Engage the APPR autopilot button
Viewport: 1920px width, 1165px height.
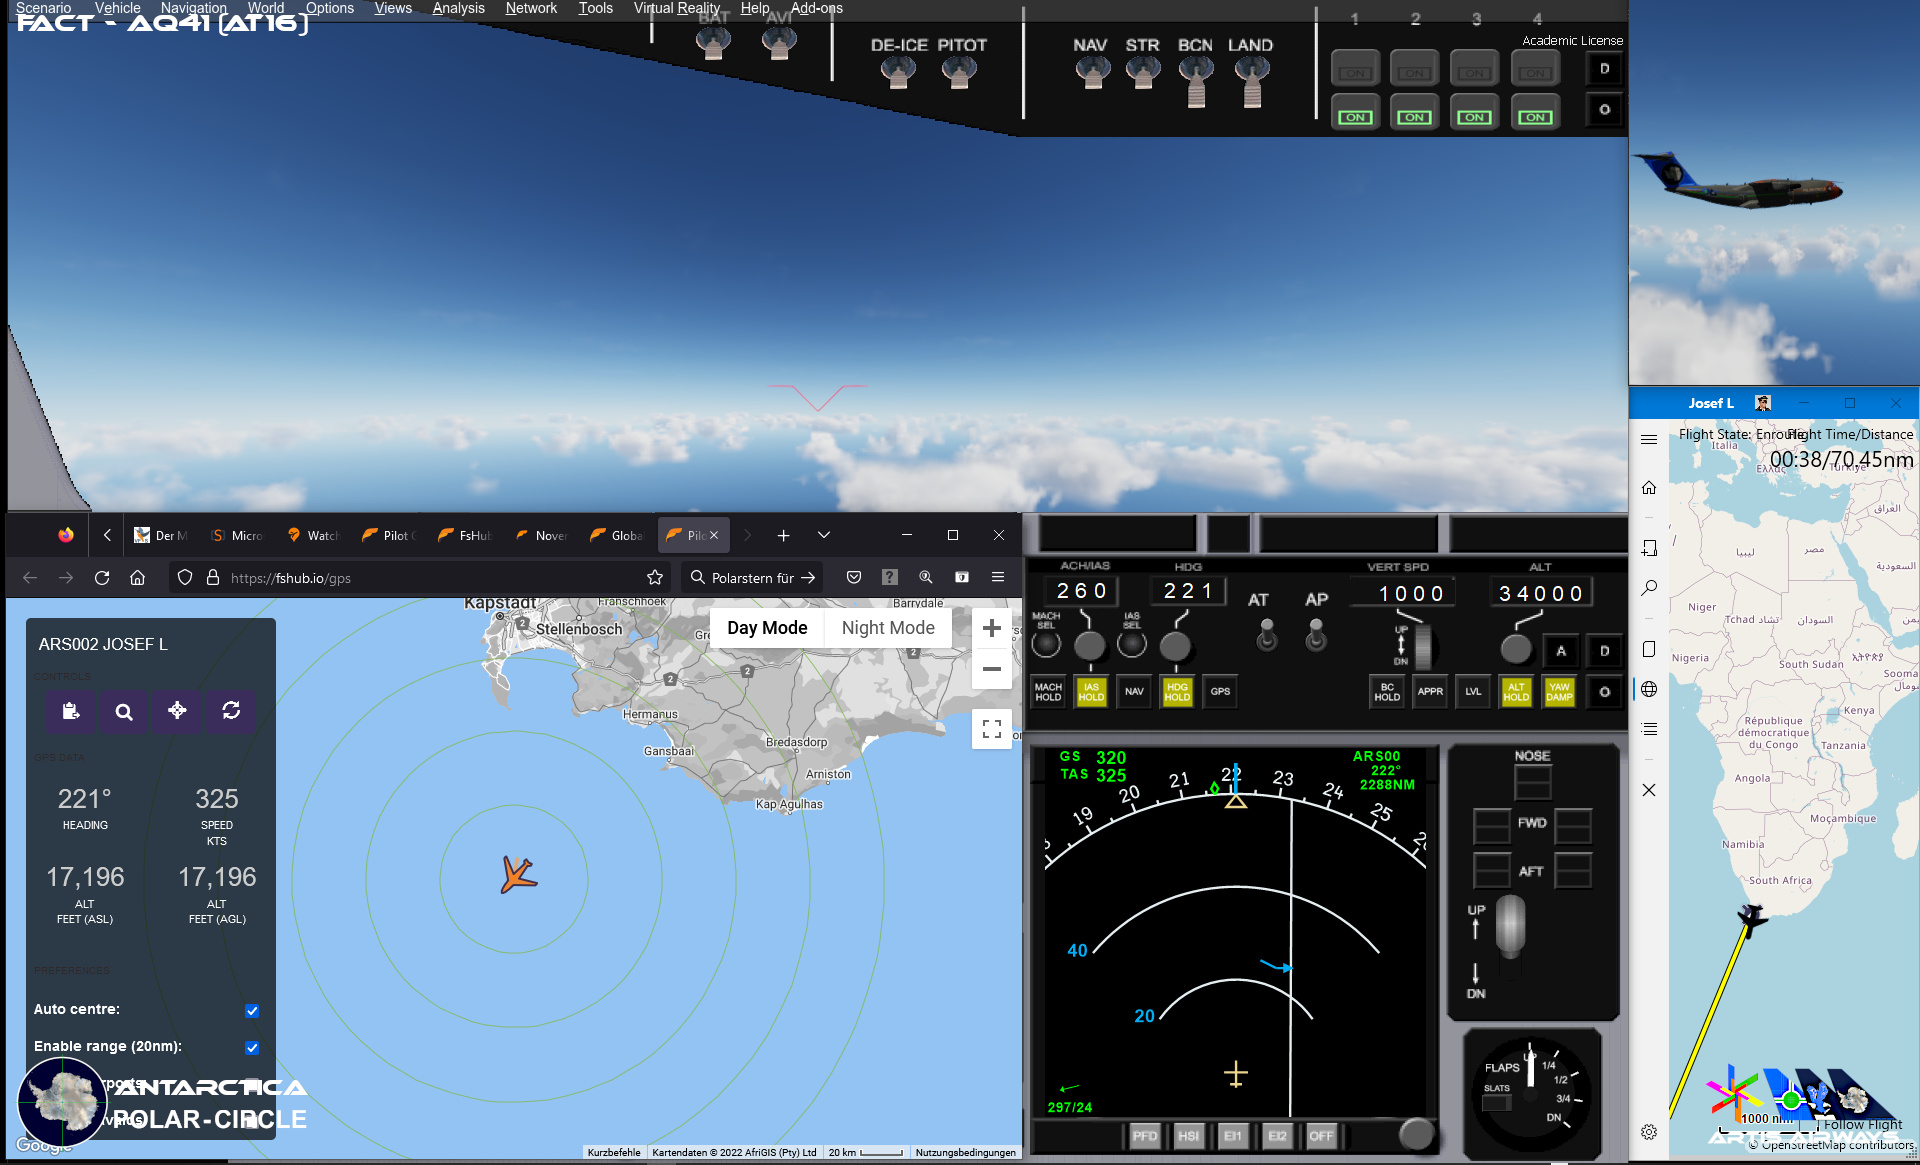point(1430,691)
